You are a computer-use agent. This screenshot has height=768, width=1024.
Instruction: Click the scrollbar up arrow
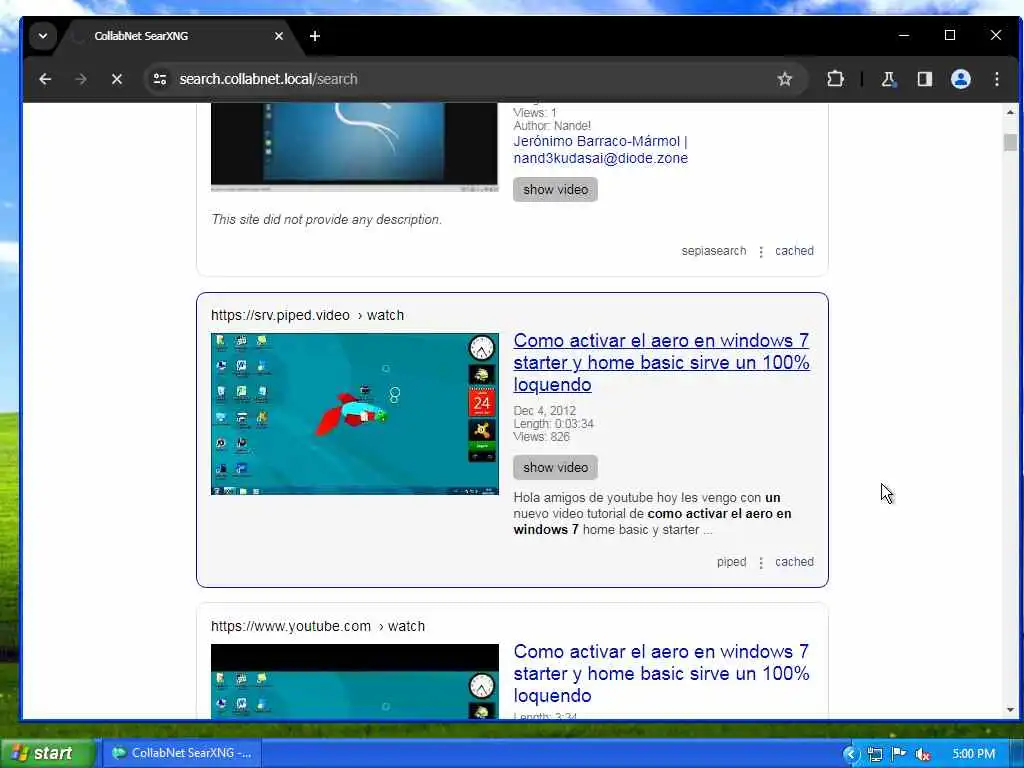[x=1010, y=112]
